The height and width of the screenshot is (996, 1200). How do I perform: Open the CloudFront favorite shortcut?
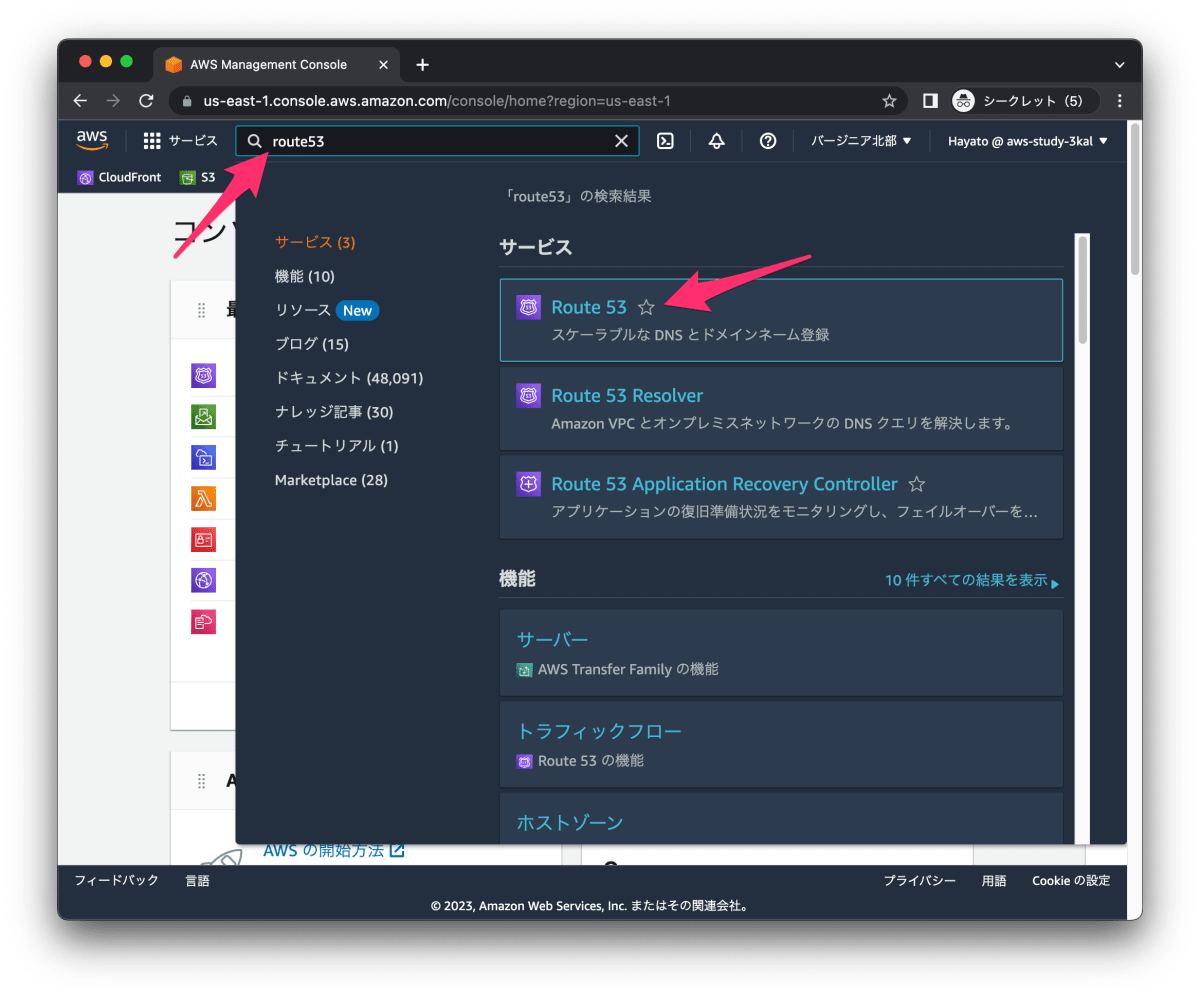(x=119, y=177)
